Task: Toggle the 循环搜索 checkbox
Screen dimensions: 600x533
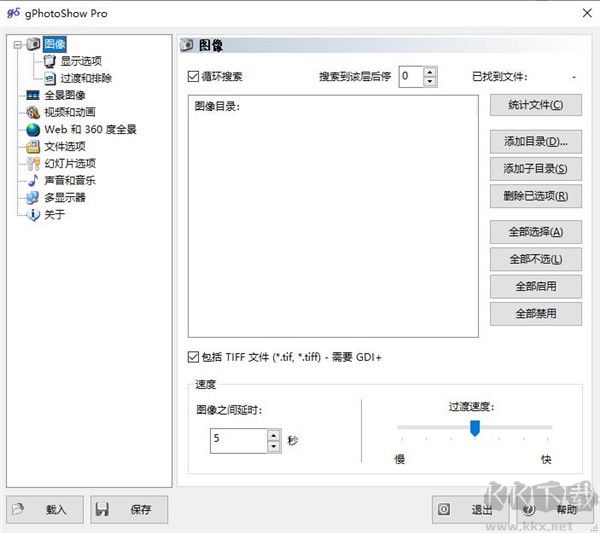Action: tap(193, 76)
